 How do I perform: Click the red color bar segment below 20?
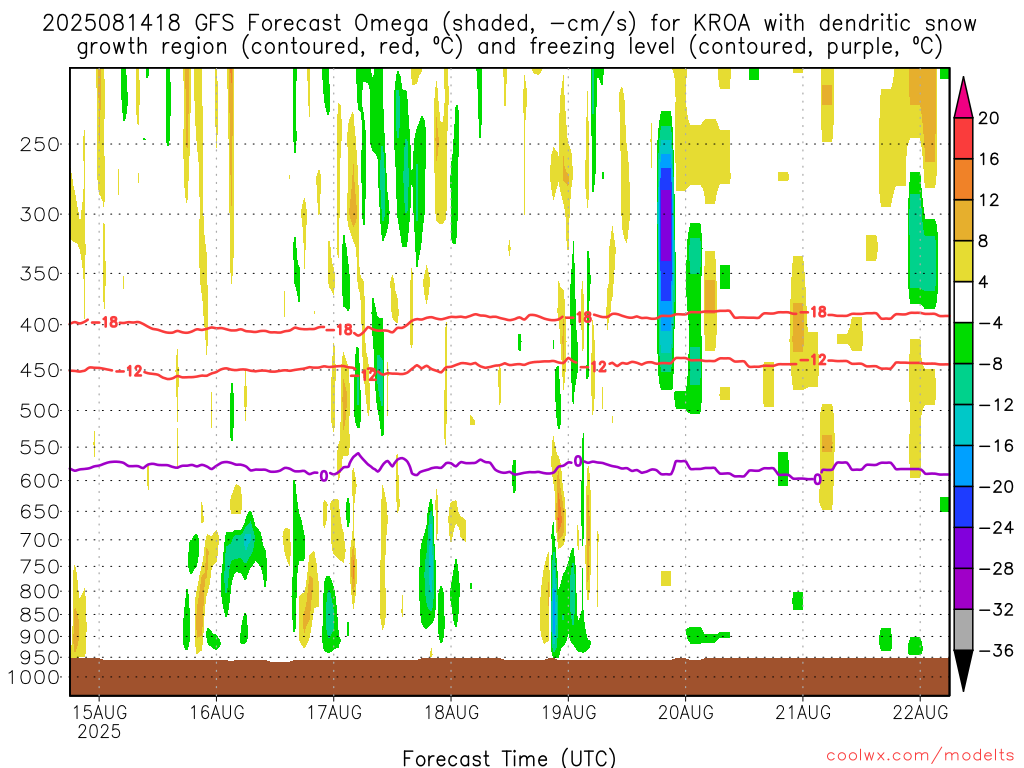coord(963,138)
